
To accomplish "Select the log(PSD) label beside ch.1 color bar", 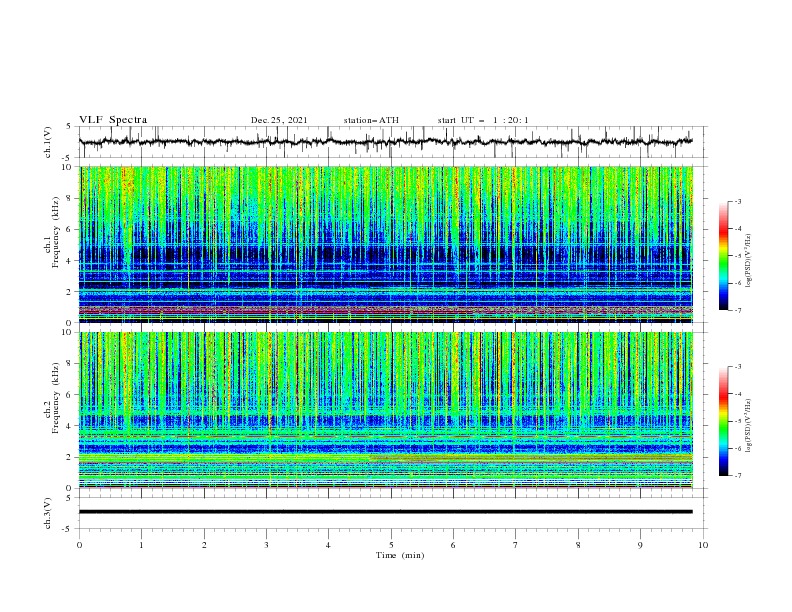I will pos(750,261).
